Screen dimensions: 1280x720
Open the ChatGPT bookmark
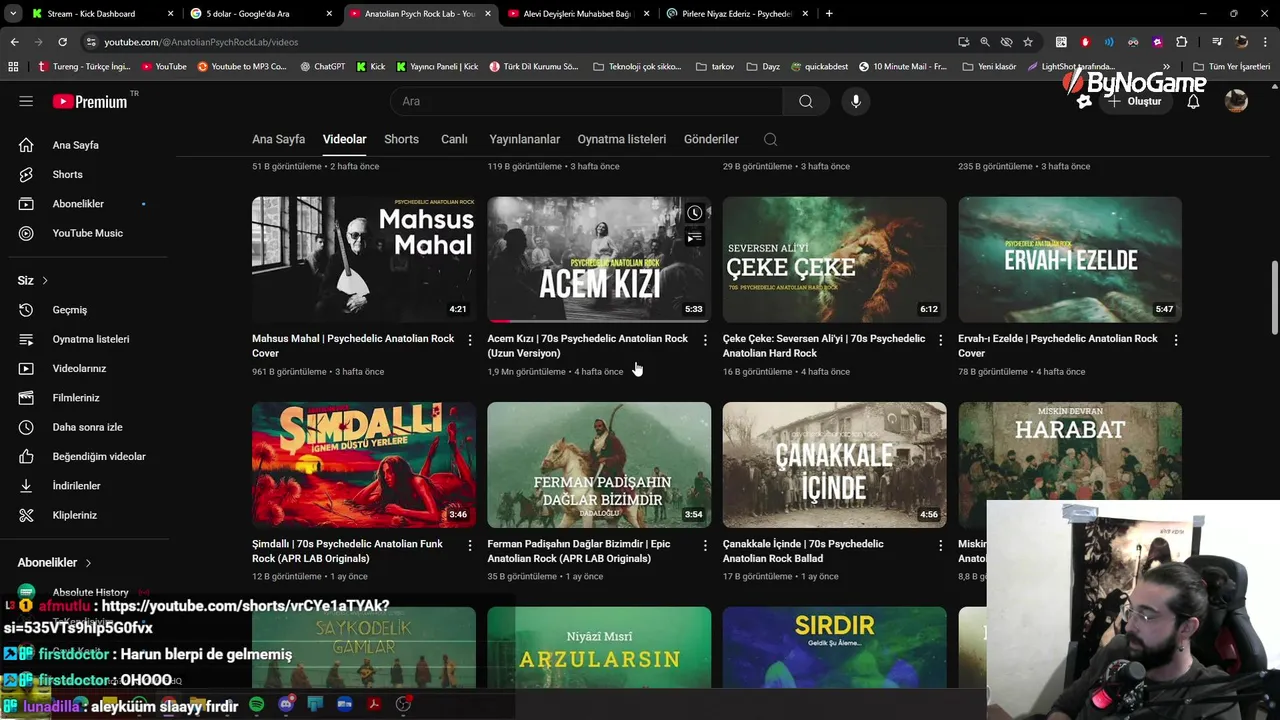coord(322,67)
